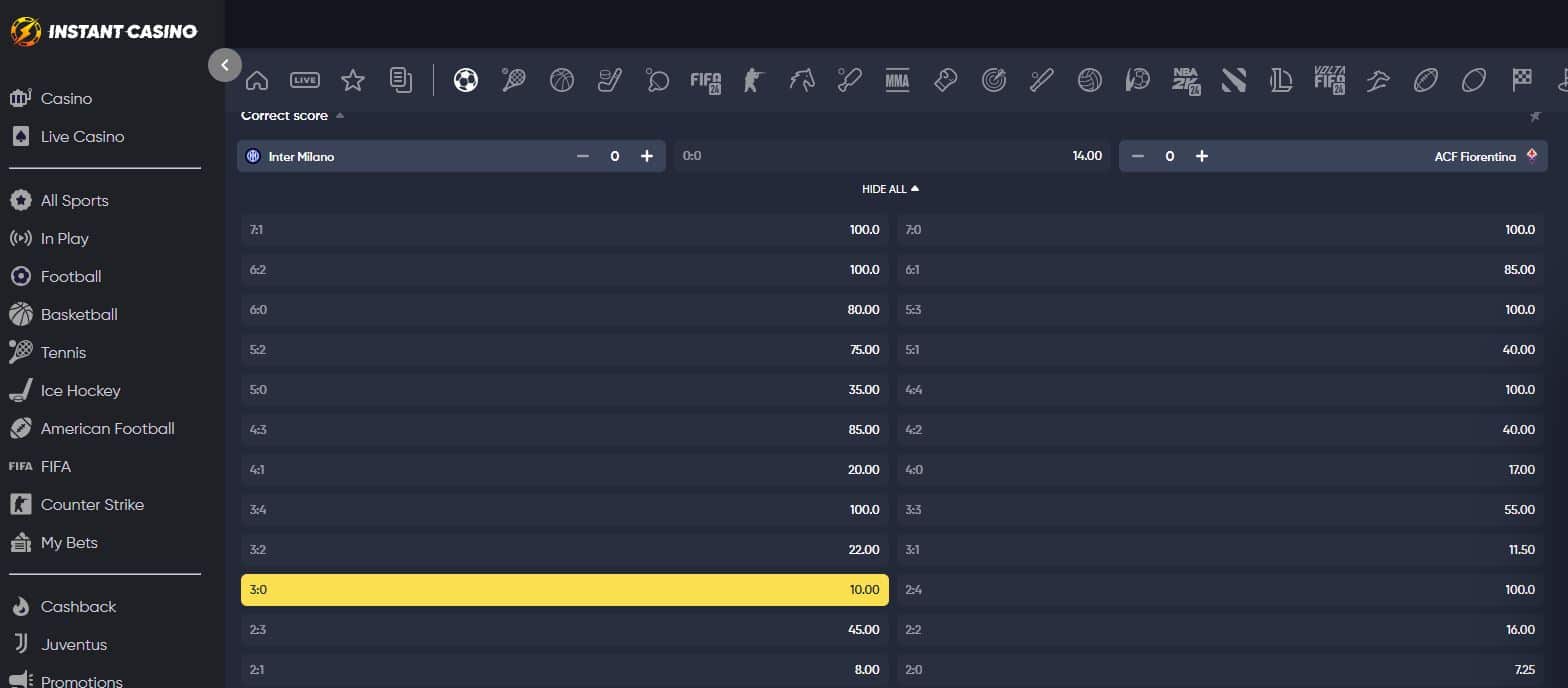Deselect the highlighted 3:0 bet at 10.00
Viewport: 1568px width, 688px height.
[x=565, y=590]
